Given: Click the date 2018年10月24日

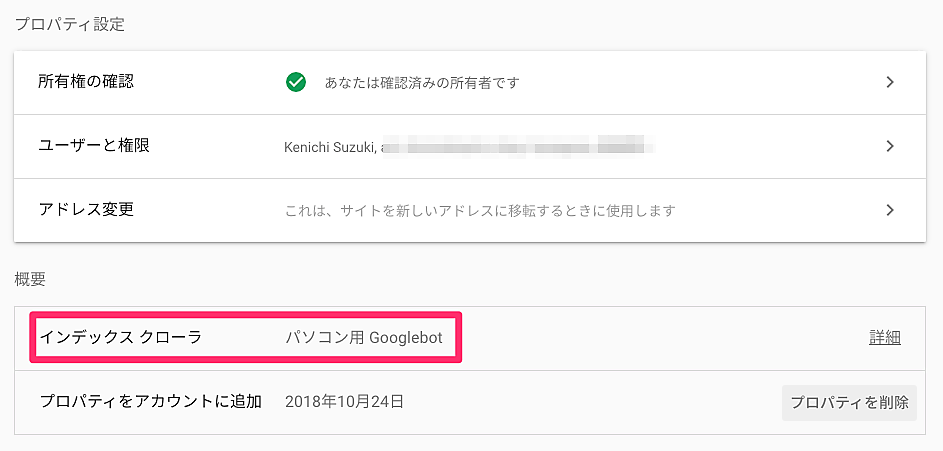Looking at the screenshot, I should click(344, 402).
